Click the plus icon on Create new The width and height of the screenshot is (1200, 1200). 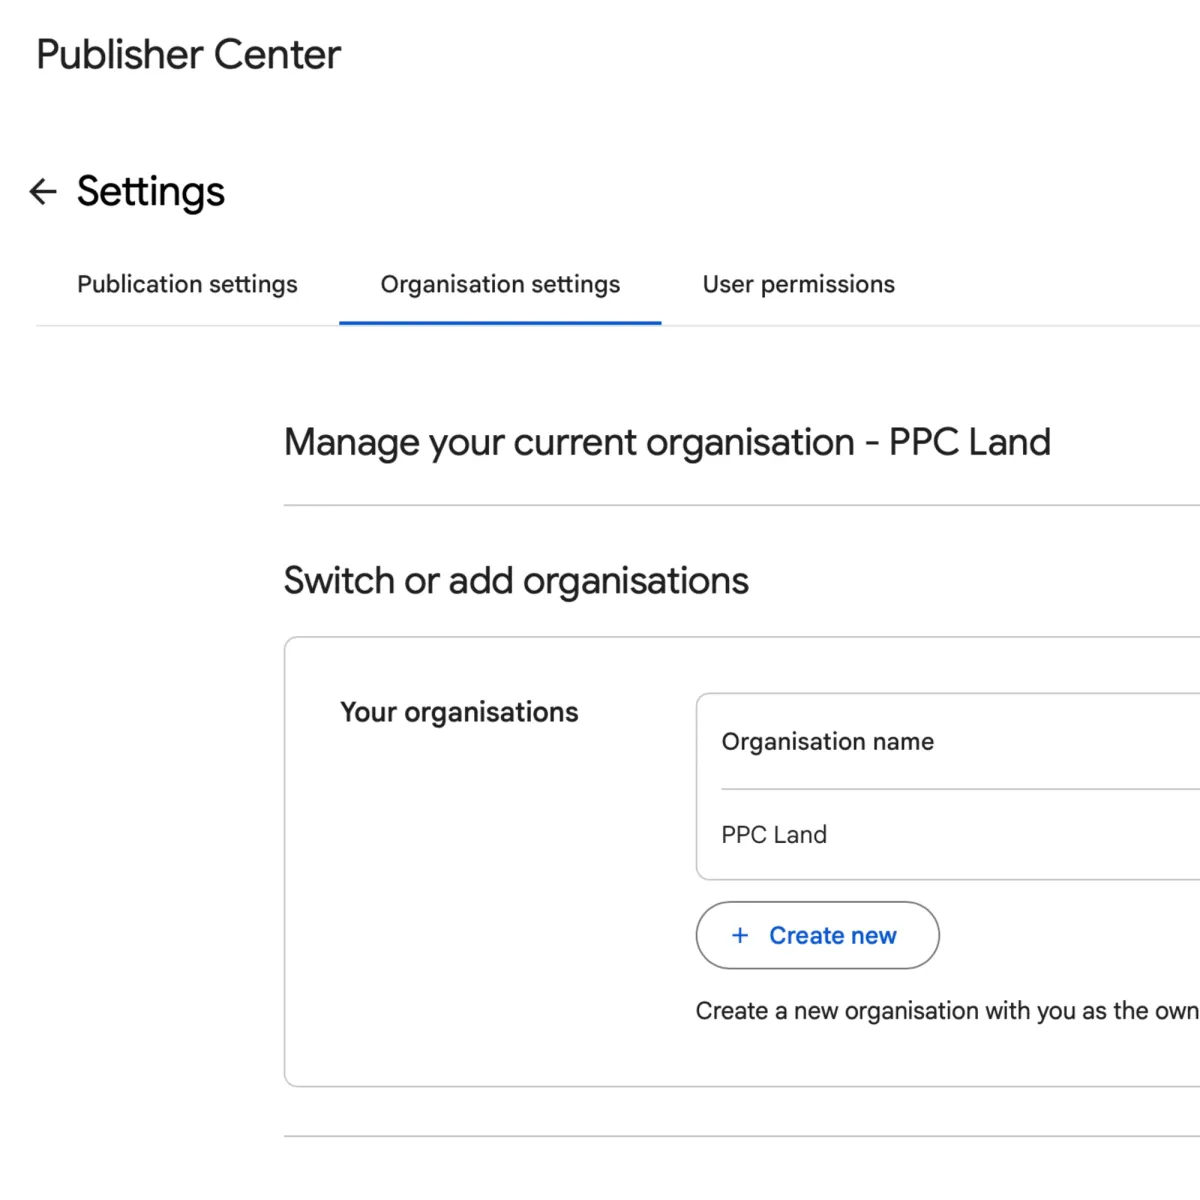click(740, 935)
